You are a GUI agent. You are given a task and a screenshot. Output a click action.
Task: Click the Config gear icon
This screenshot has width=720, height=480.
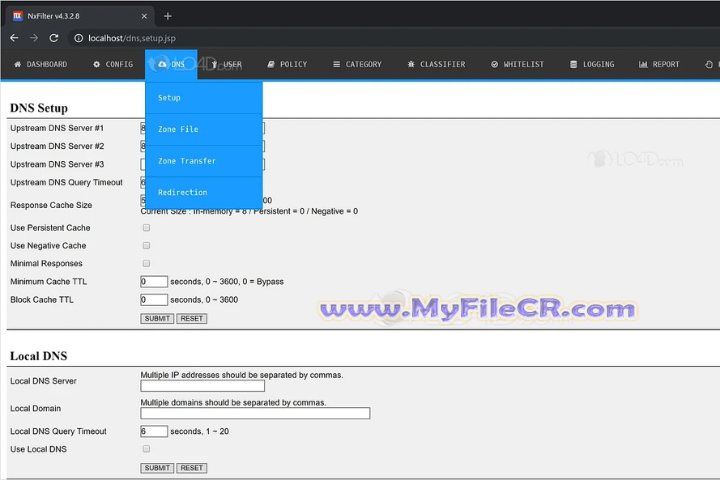coord(96,64)
